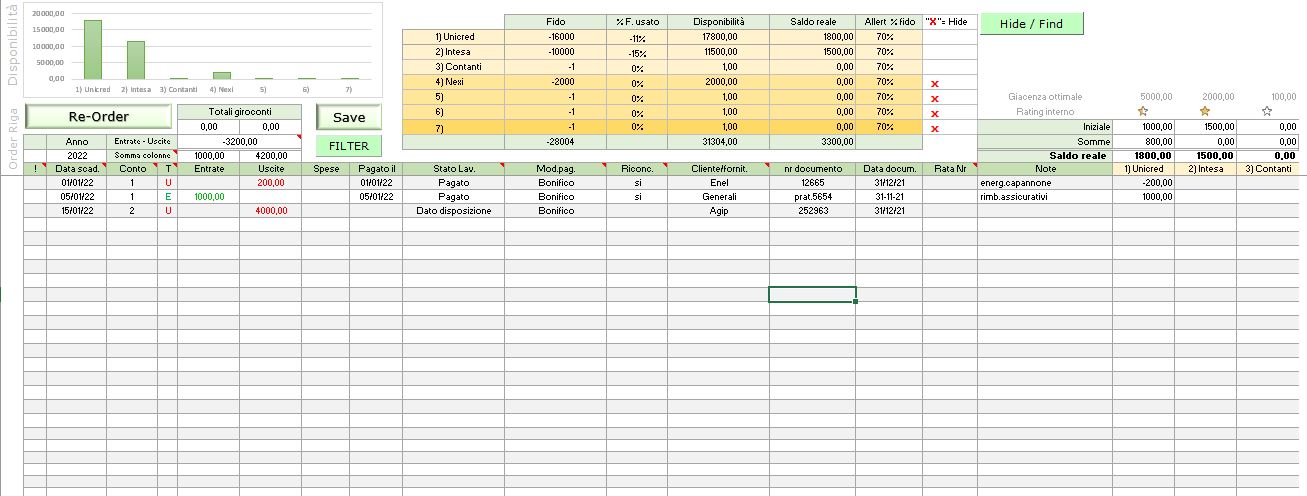Click the red X hide marker for row 4) Nexi

935,85
